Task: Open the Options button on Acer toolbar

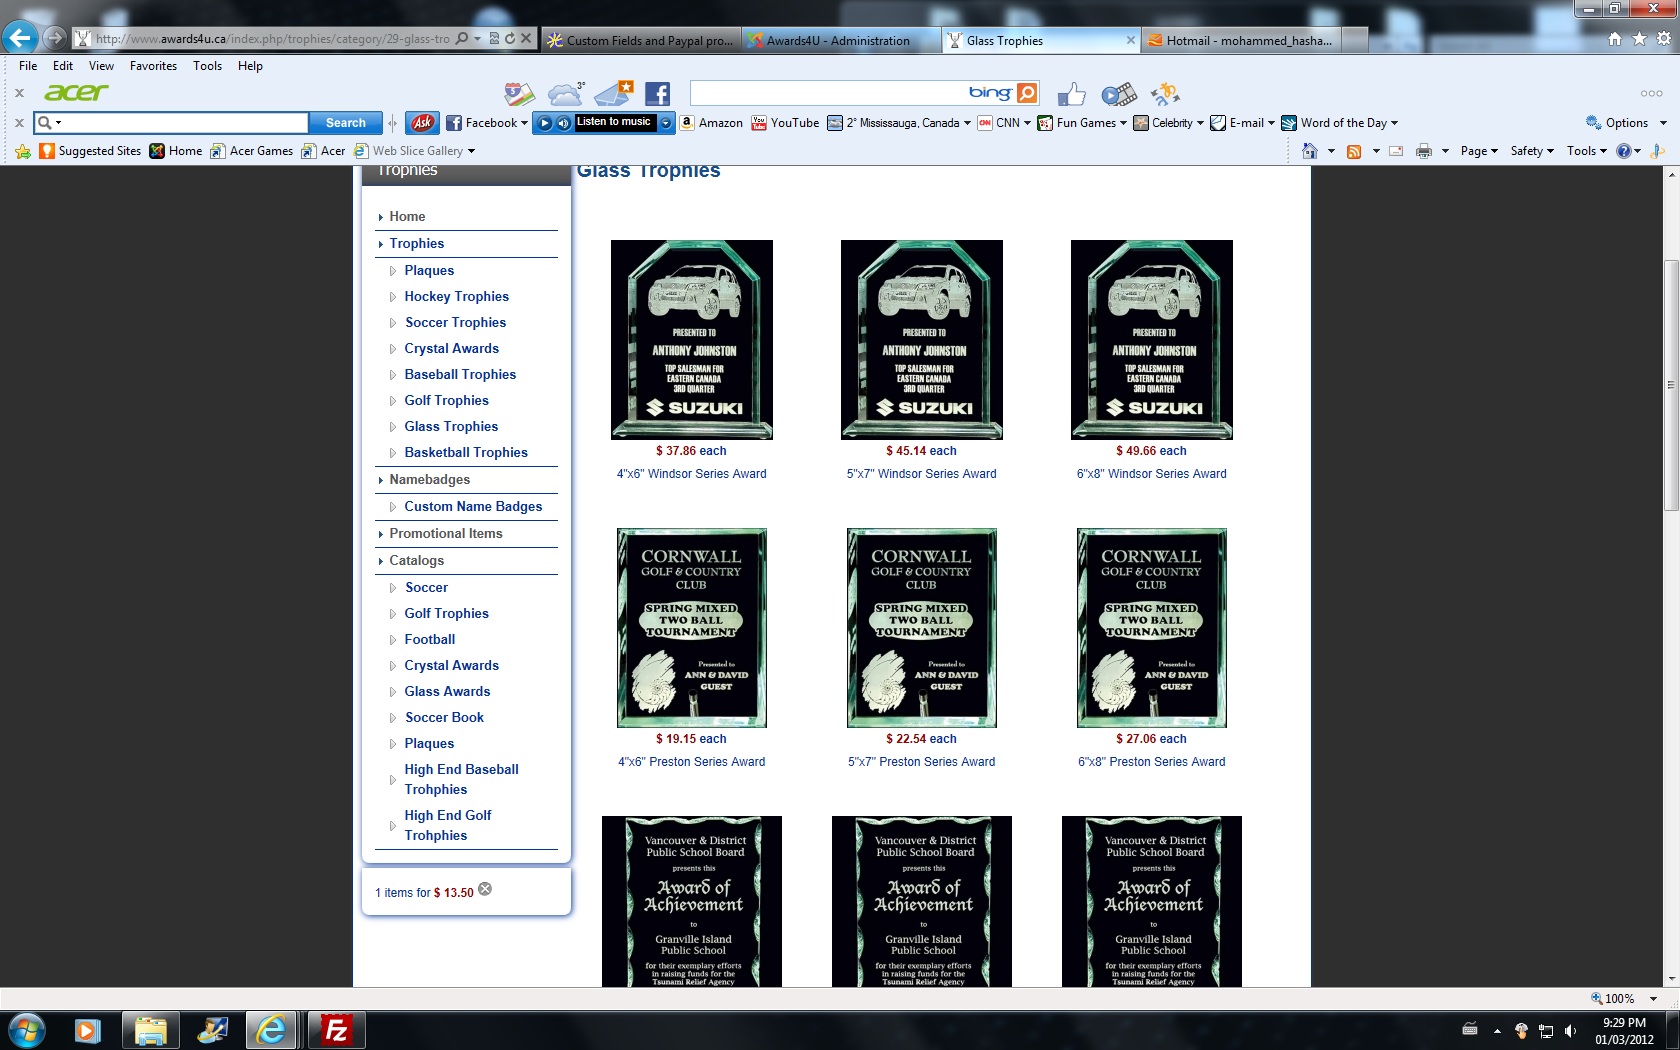Action: (1626, 123)
